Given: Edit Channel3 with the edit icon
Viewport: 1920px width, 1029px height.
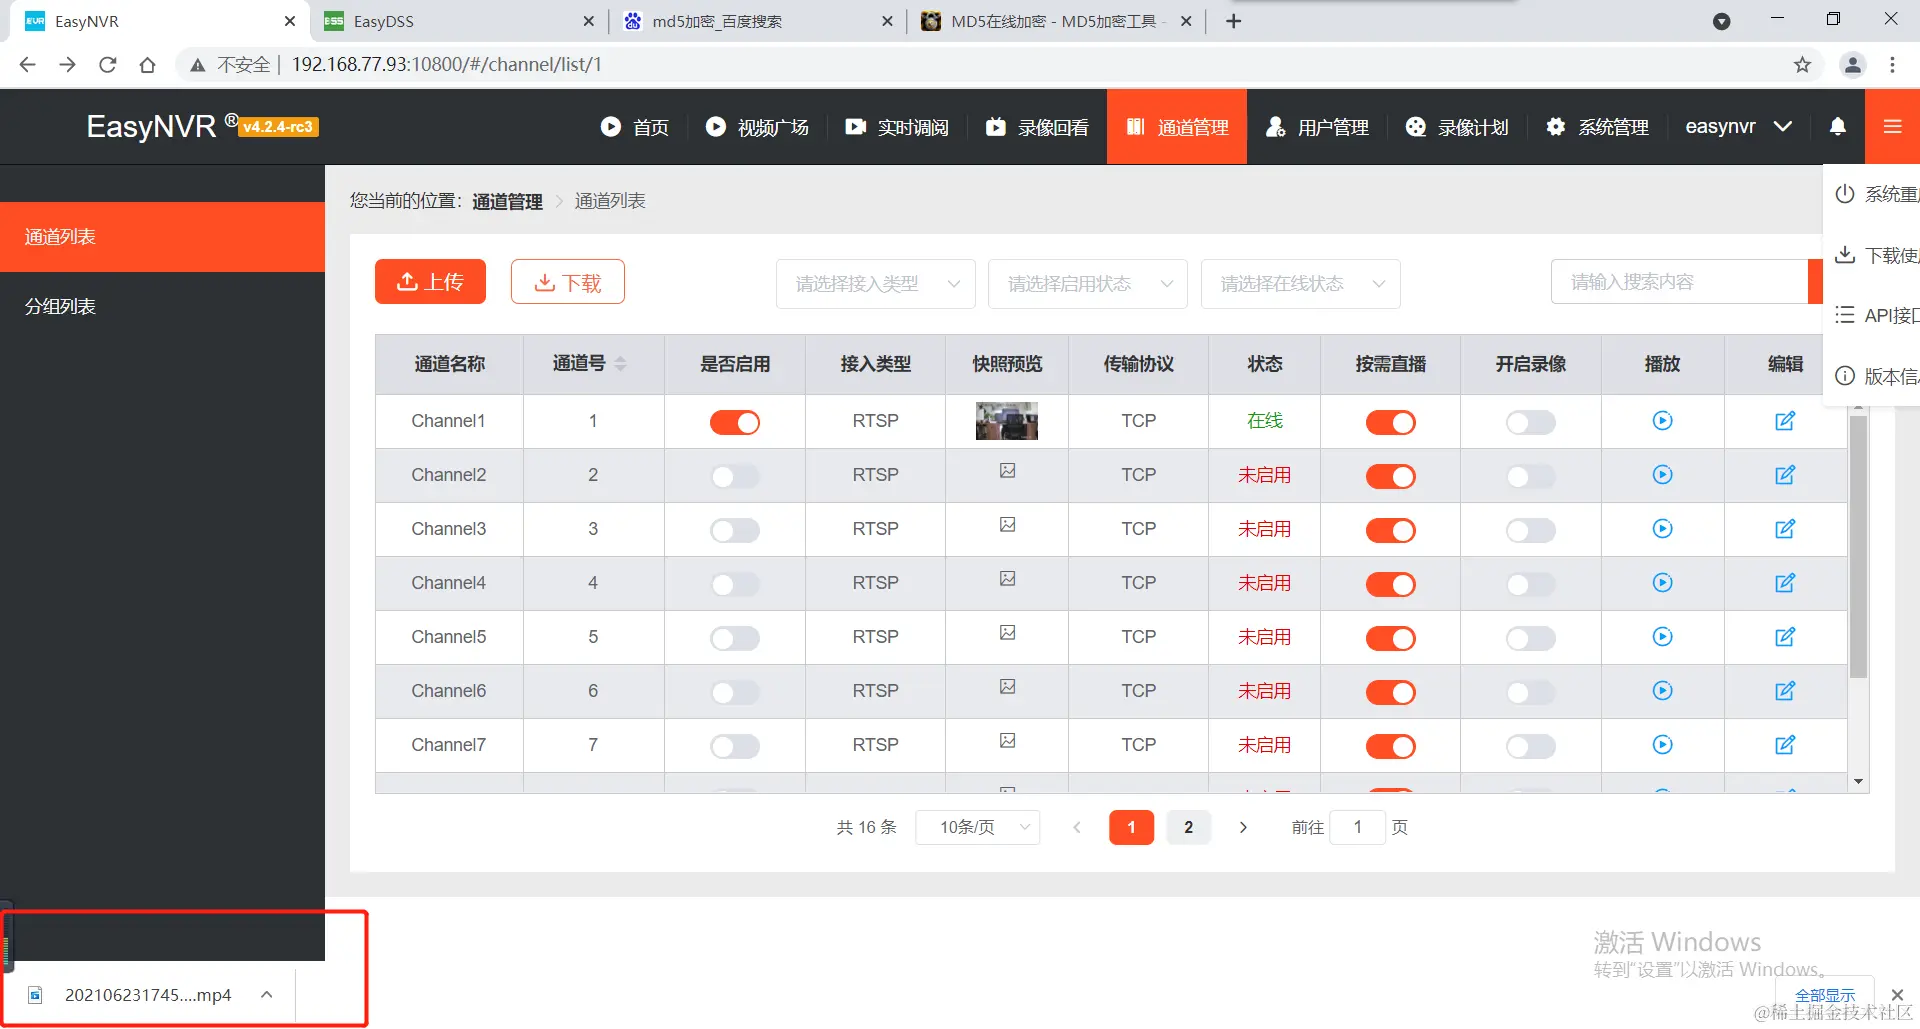Looking at the screenshot, I should 1785,529.
